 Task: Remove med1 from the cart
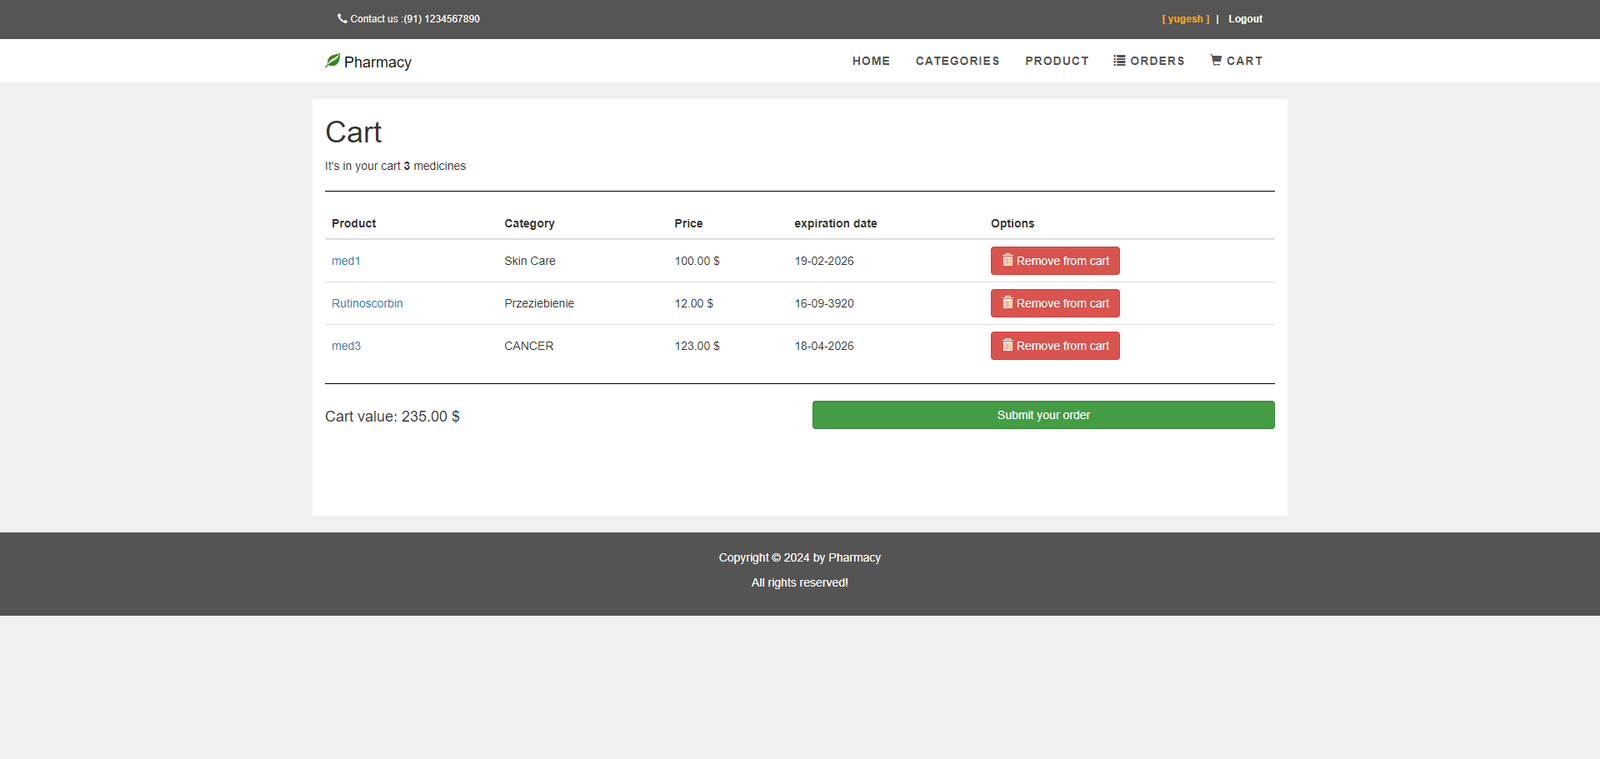(1062, 261)
